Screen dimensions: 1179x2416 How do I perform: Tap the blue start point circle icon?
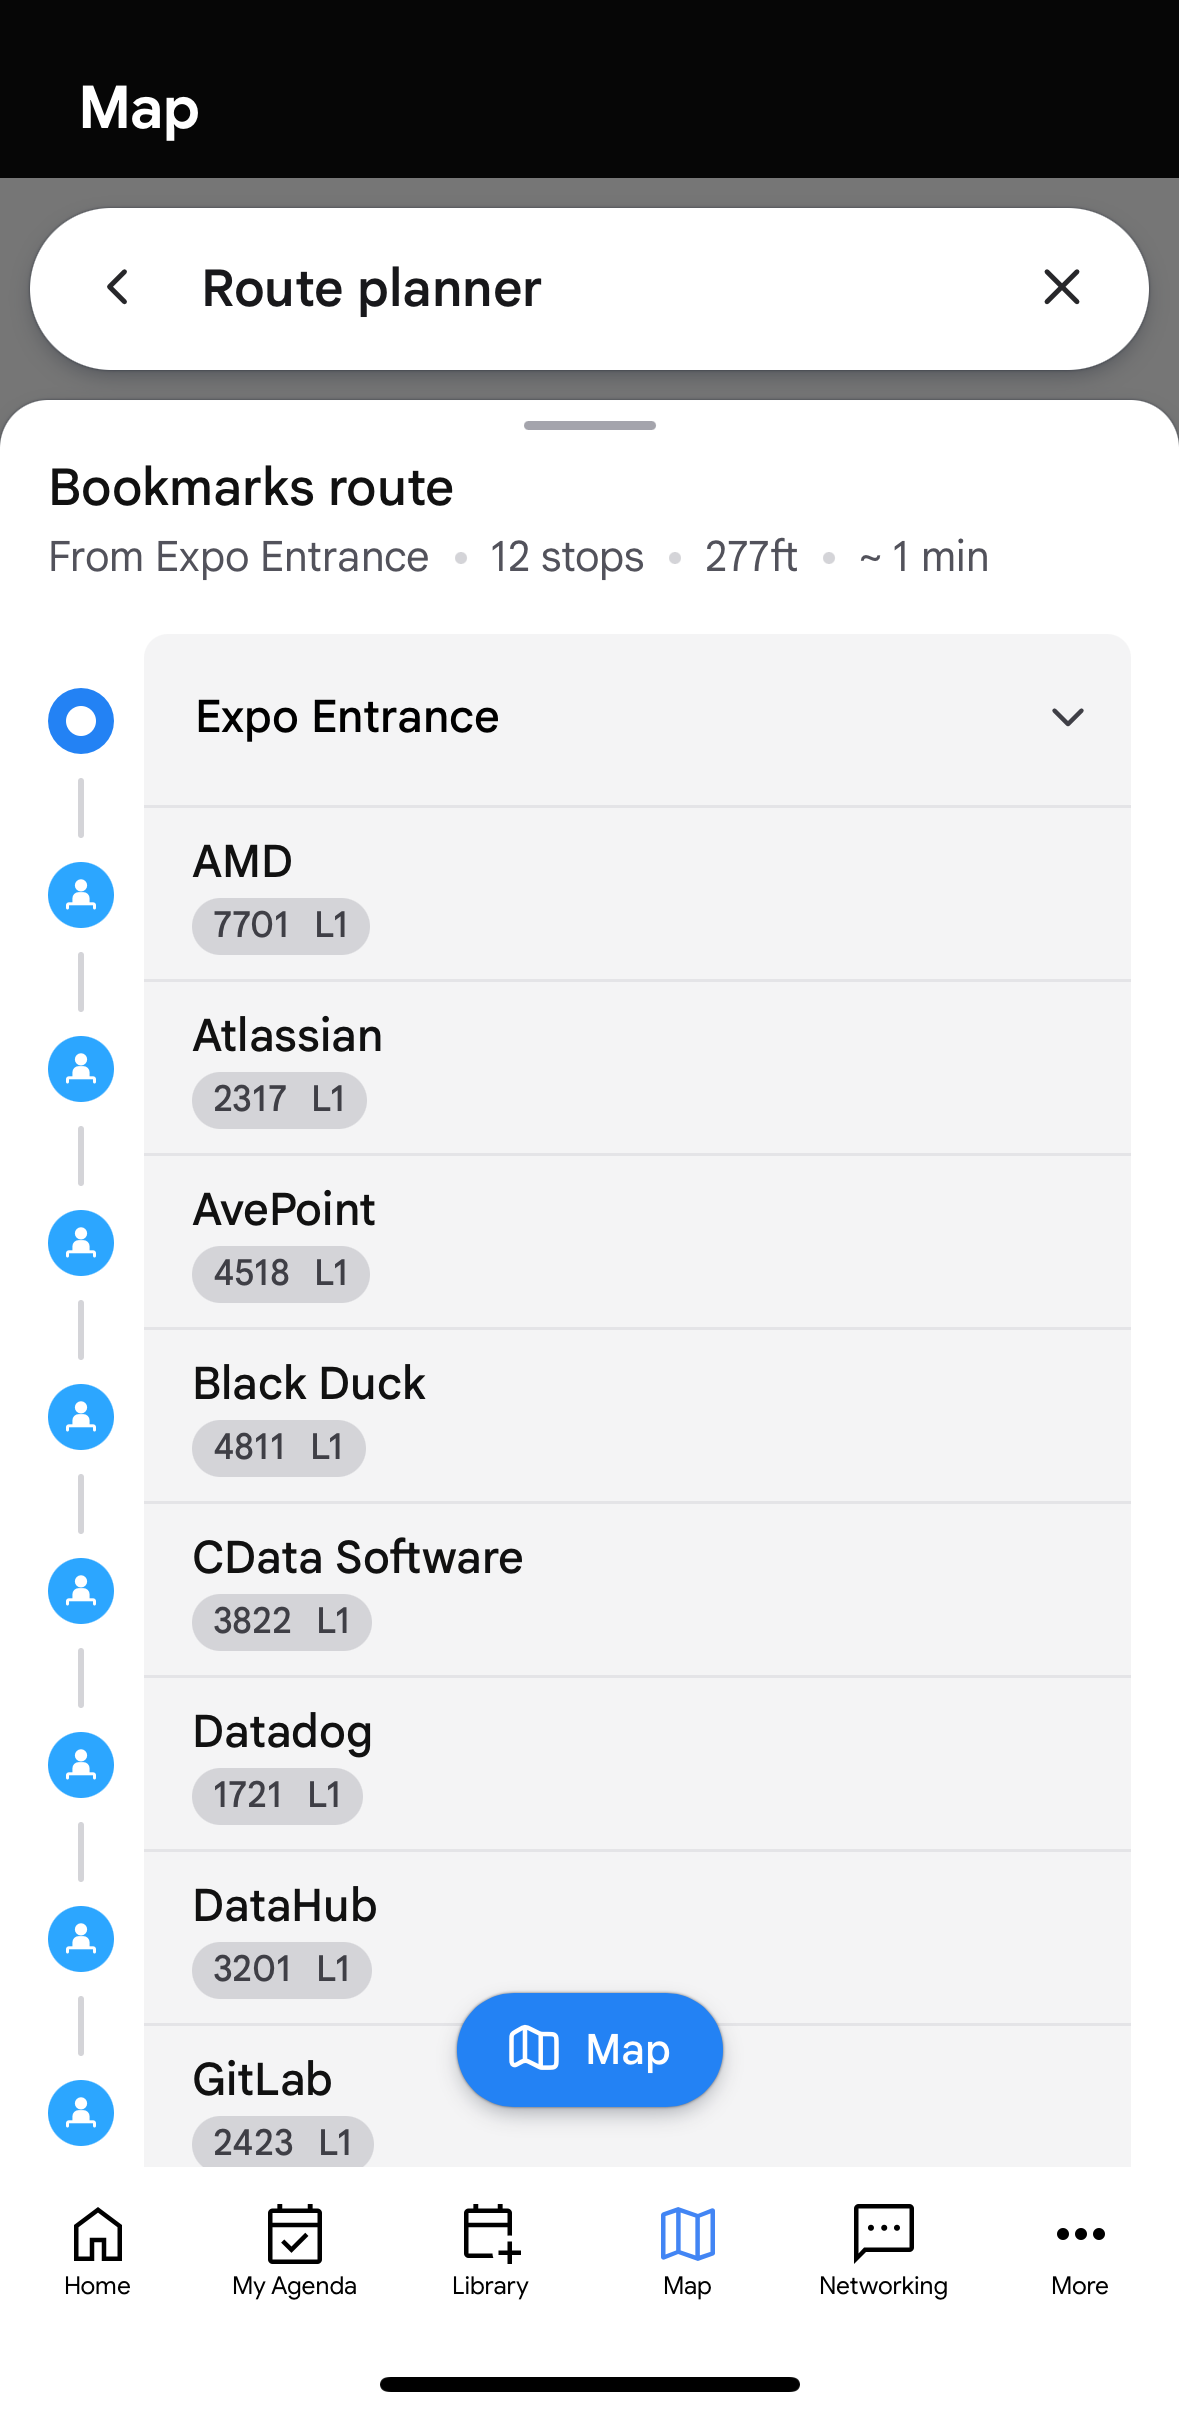[x=81, y=721]
